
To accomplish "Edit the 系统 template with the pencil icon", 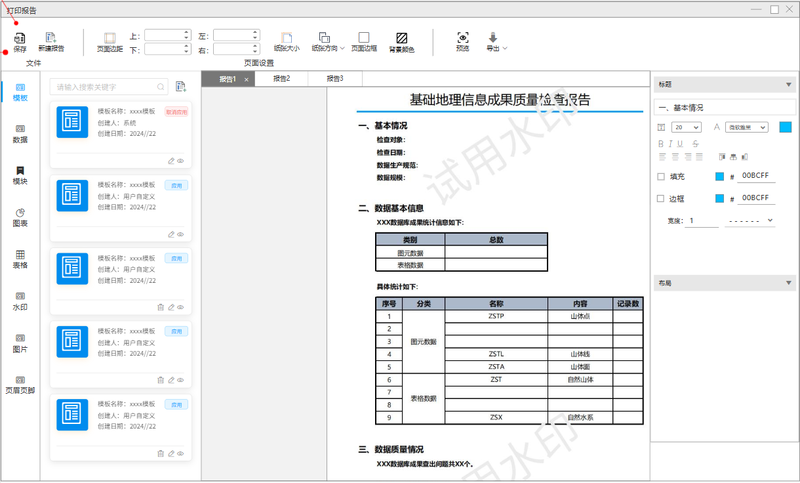I will [x=171, y=161].
